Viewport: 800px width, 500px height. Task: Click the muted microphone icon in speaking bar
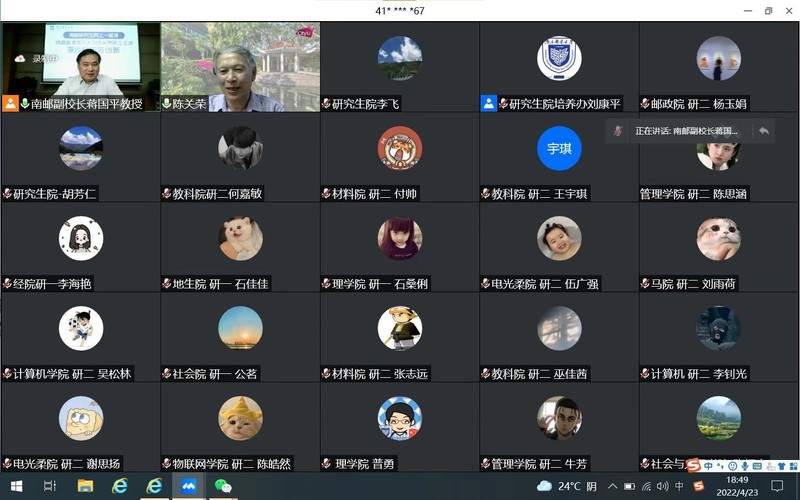[619, 131]
